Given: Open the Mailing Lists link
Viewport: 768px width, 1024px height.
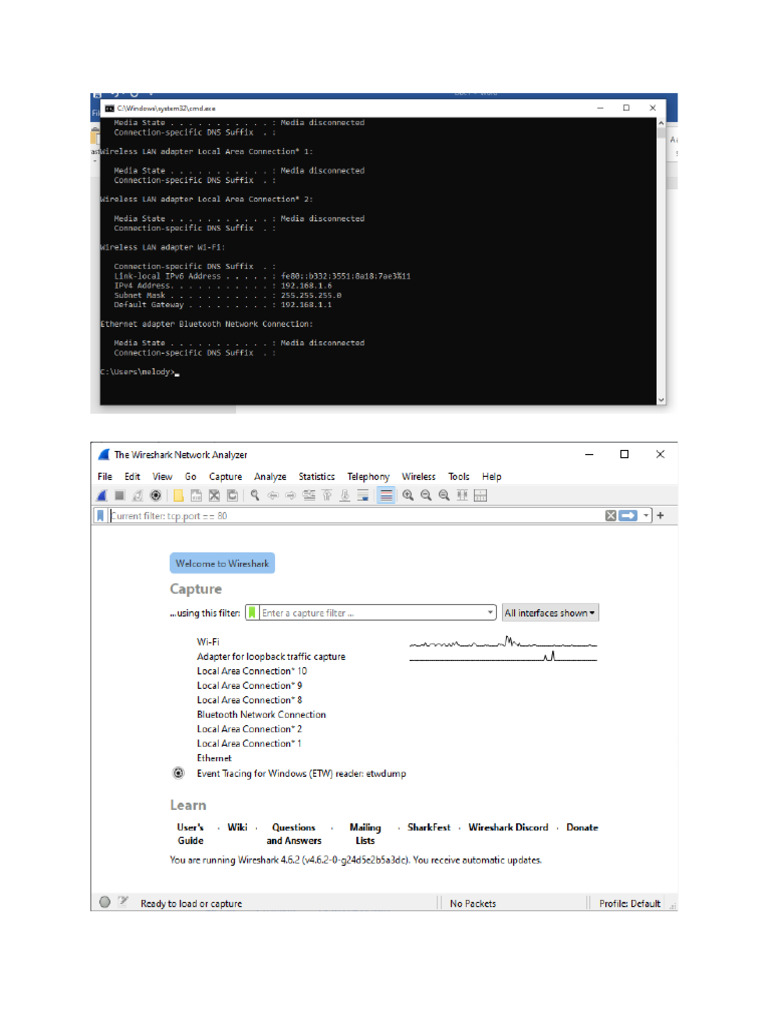Looking at the screenshot, I should [365, 834].
